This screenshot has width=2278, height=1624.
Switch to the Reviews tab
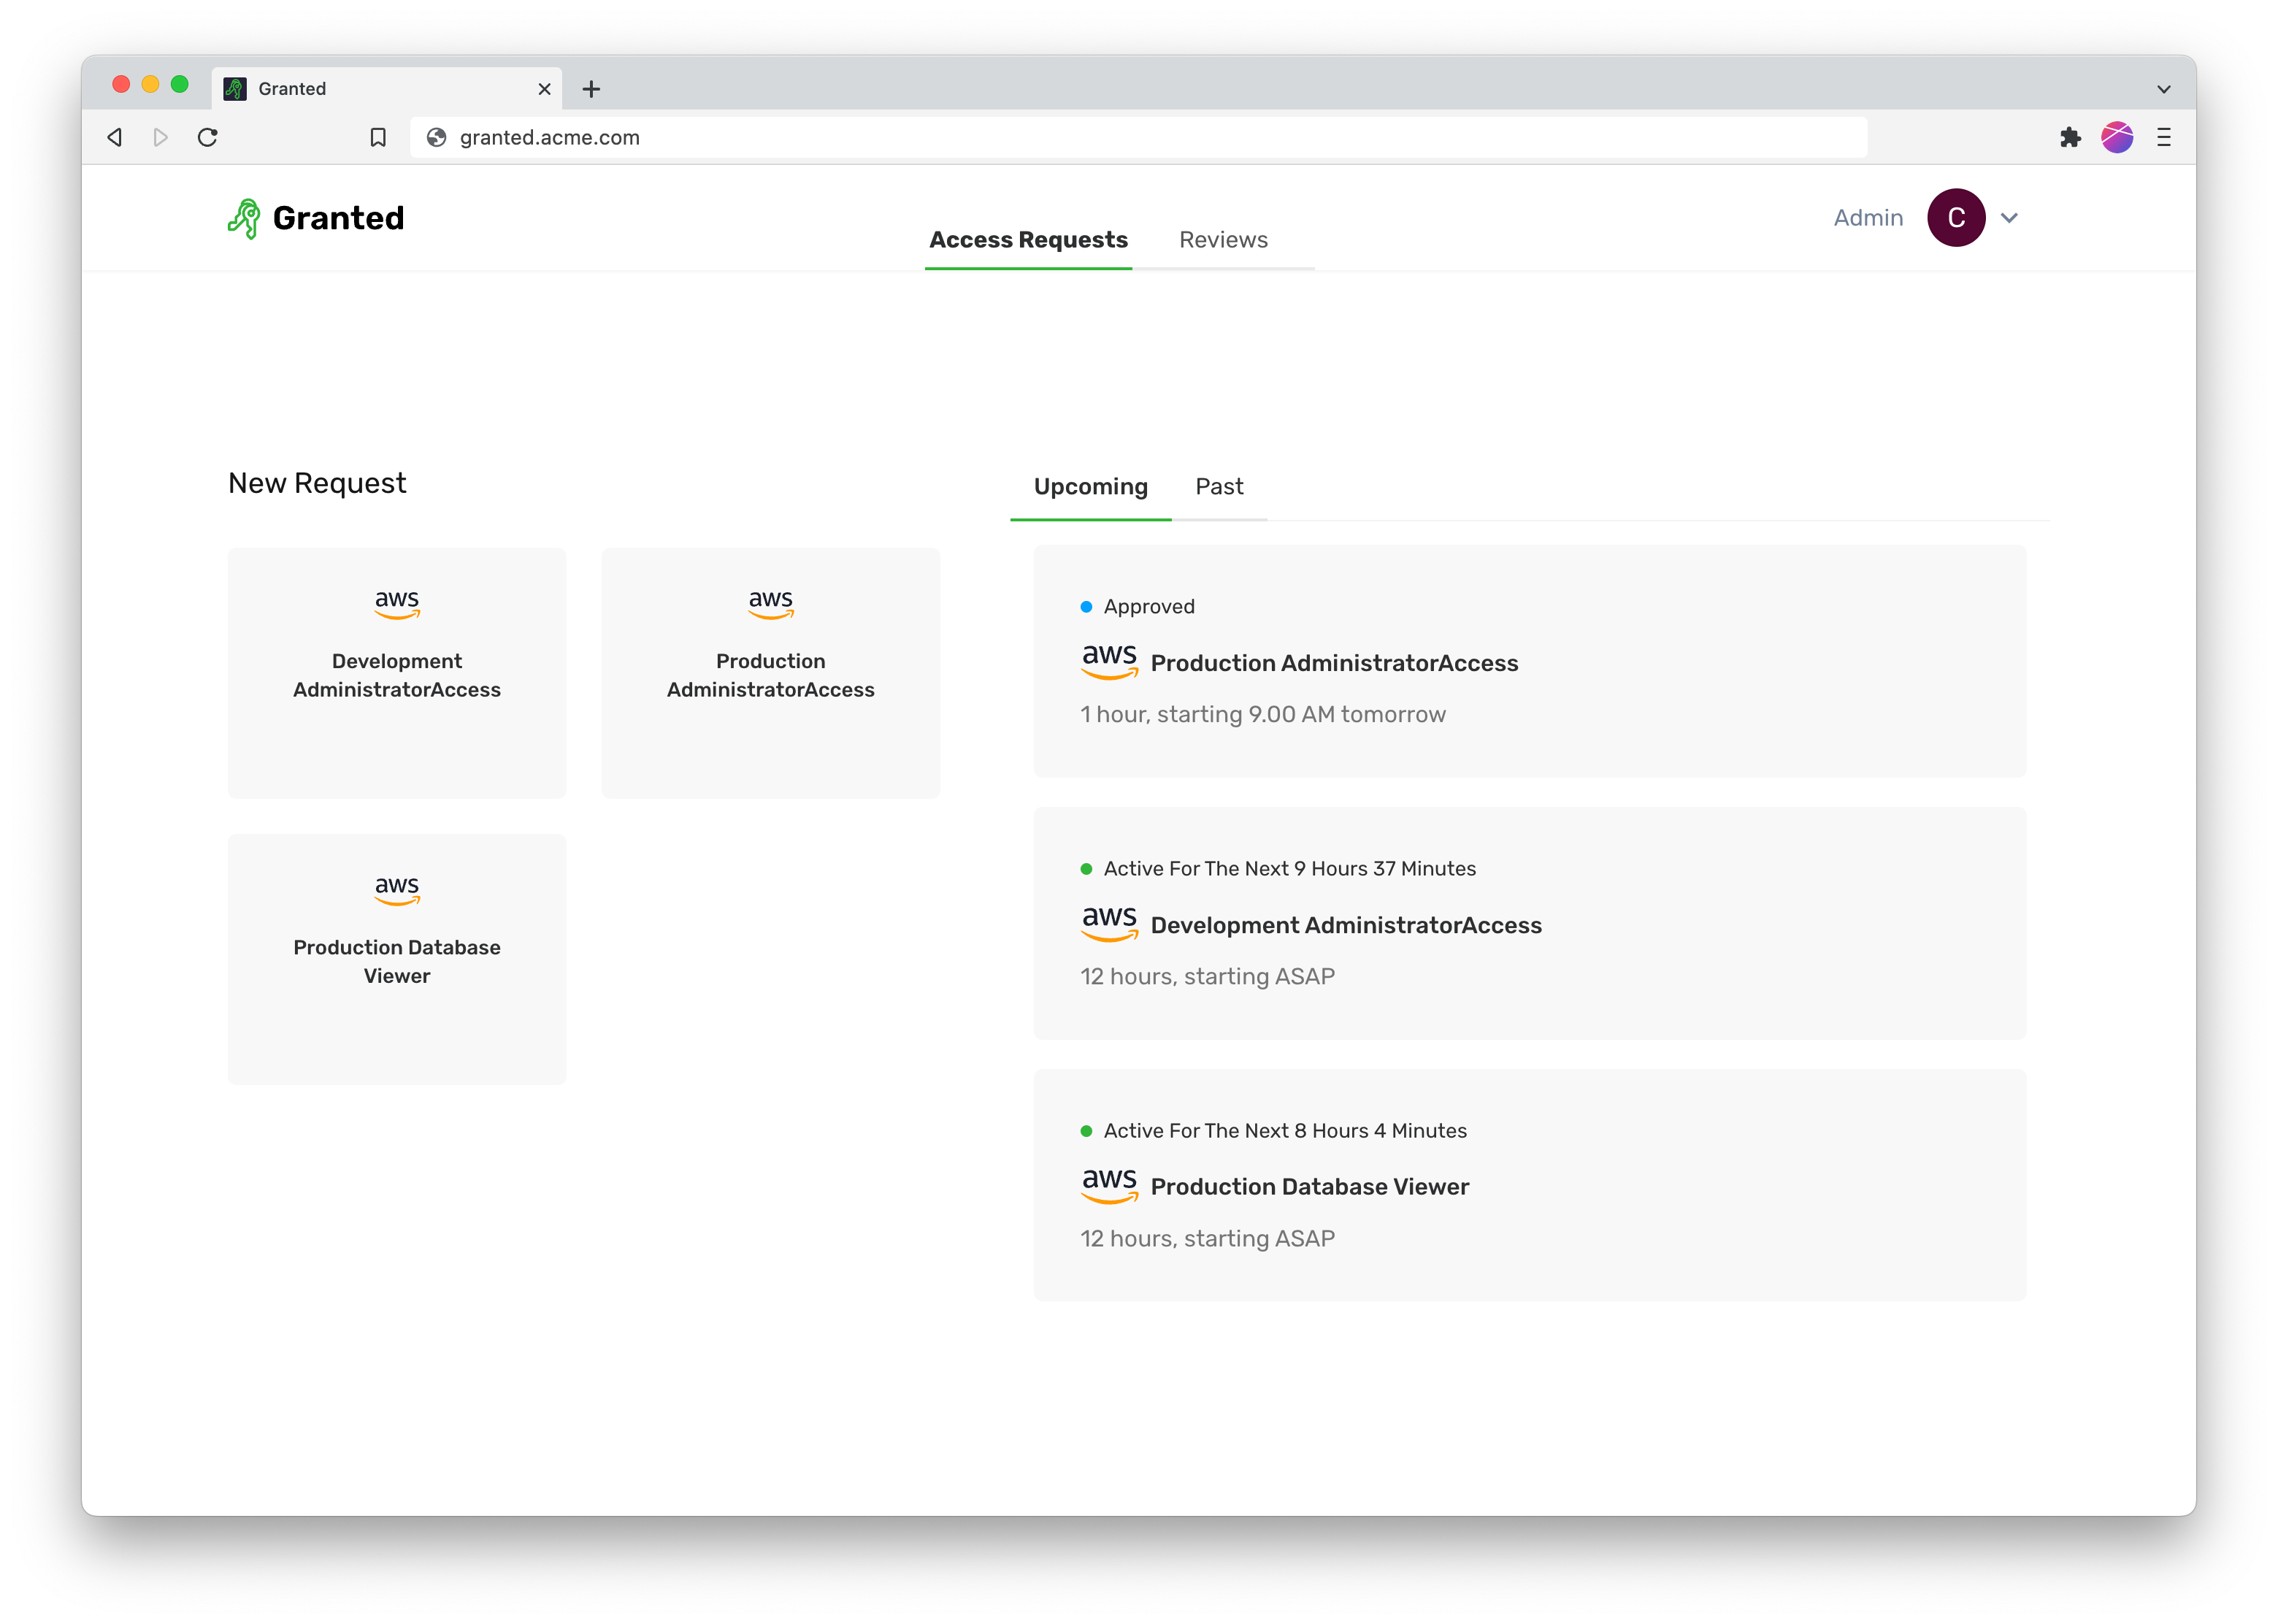pos(1223,240)
